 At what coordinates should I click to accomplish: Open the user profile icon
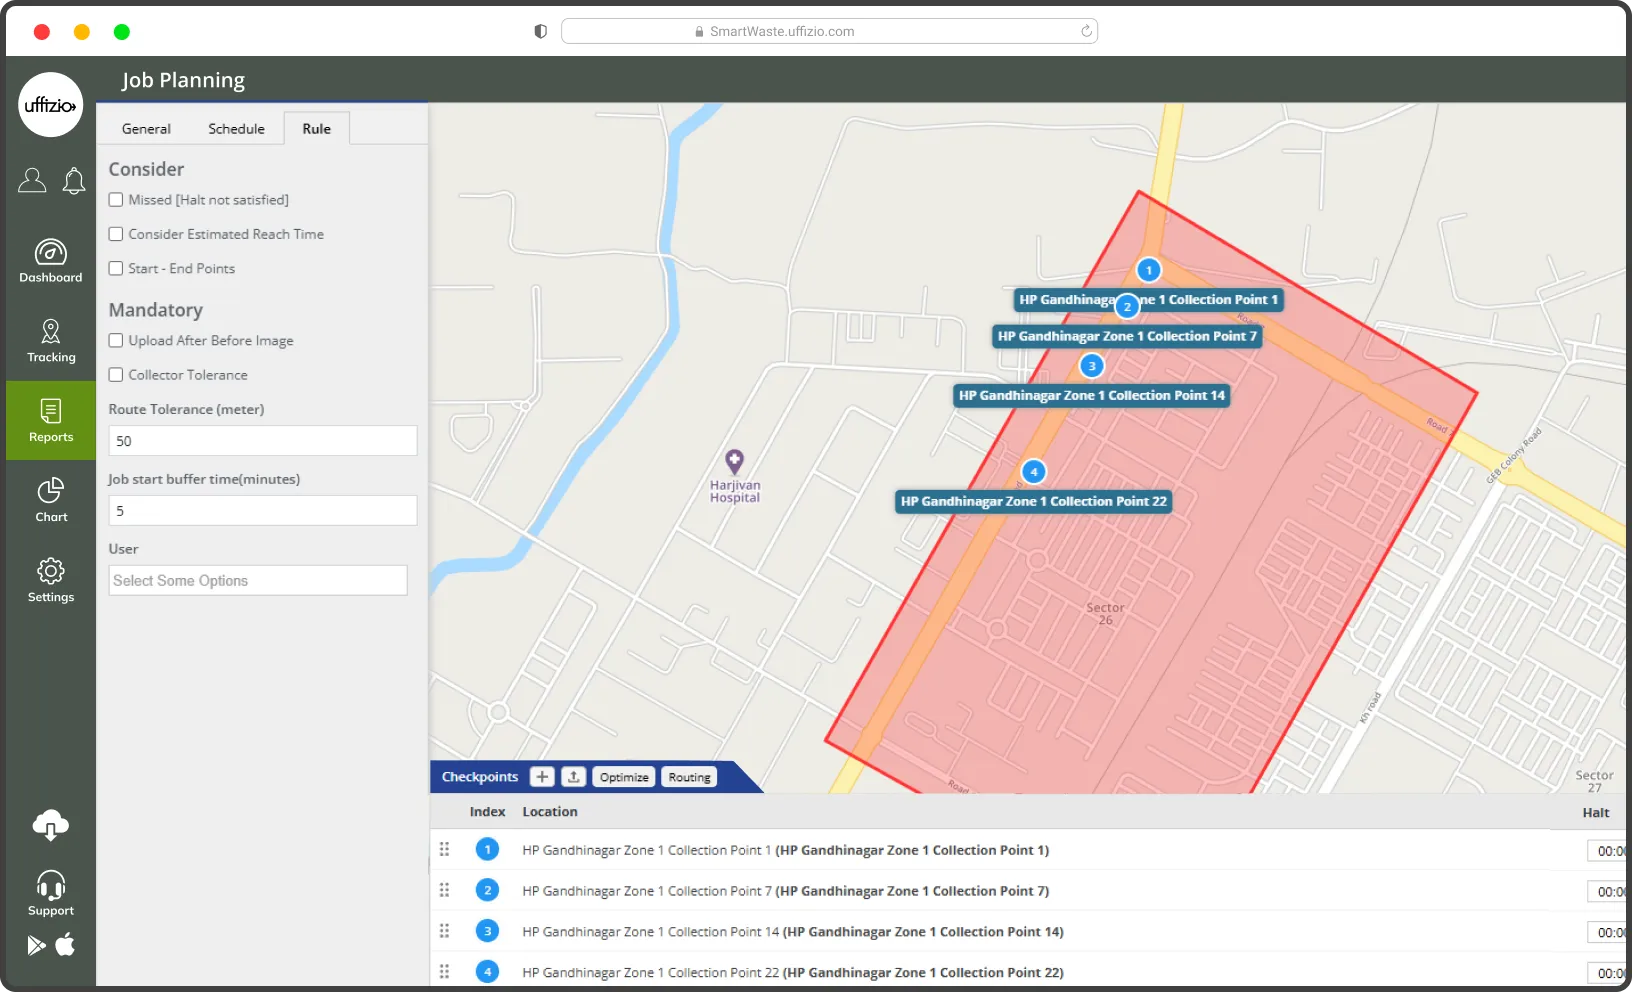(x=32, y=181)
